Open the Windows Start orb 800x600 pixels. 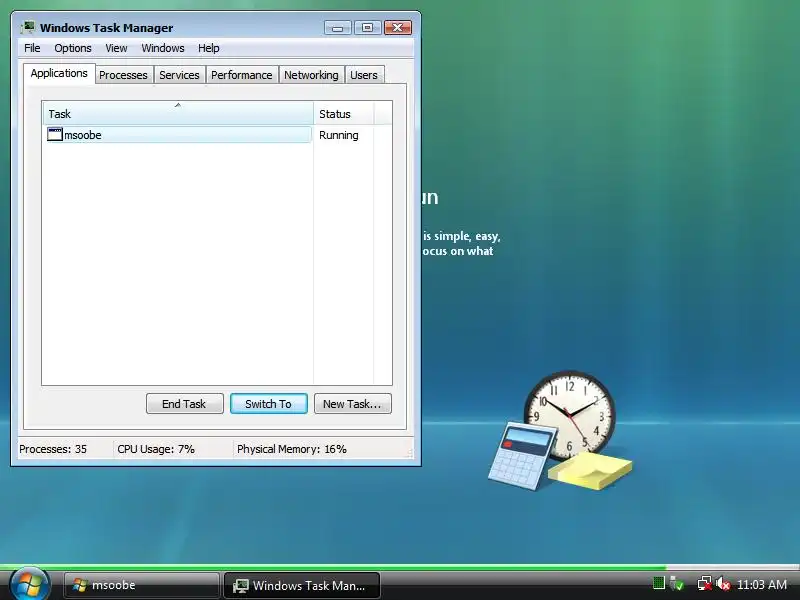(x=29, y=585)
